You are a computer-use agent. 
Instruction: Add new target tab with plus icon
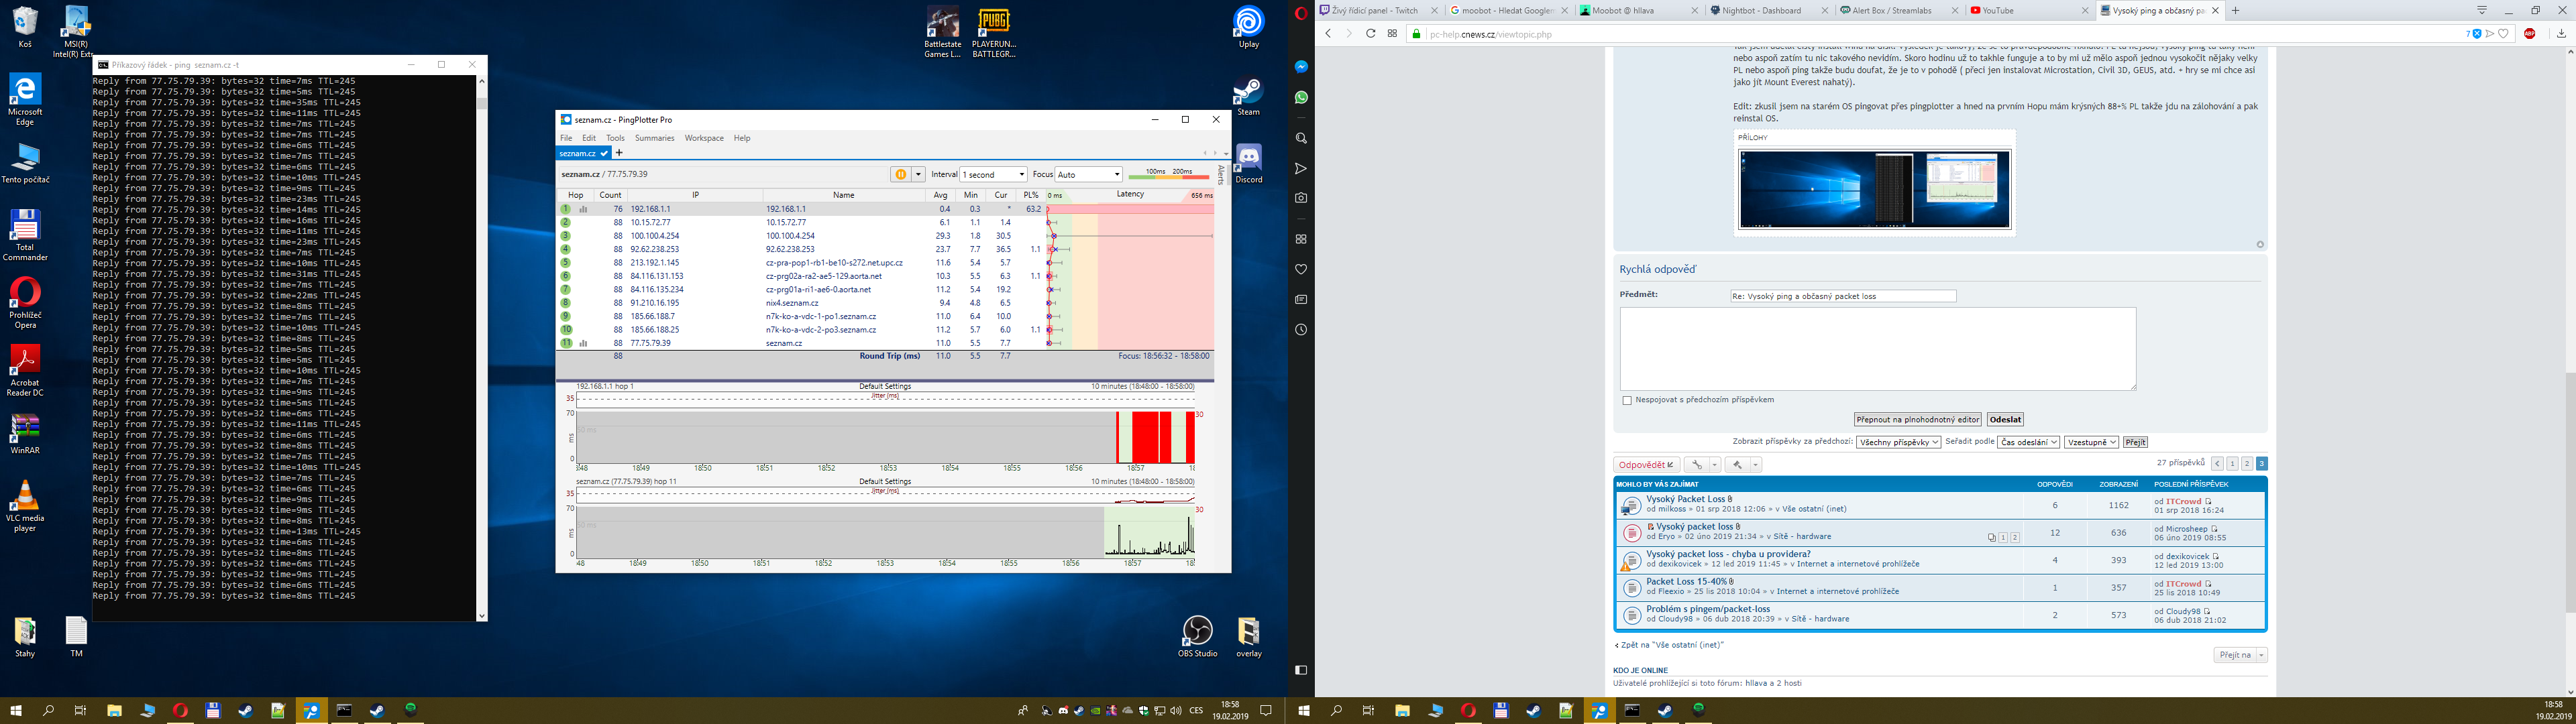[x=619, y=153]
